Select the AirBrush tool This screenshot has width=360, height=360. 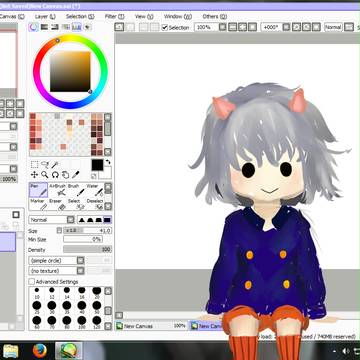pyautogui.click(x=57, y=190)
